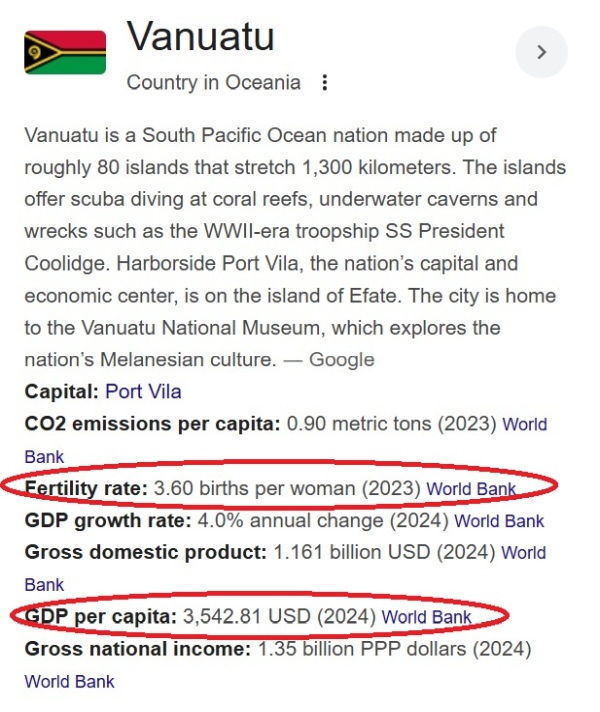Open World Bank source for Fertility rate
600x712 pixels.
point(471,489)
